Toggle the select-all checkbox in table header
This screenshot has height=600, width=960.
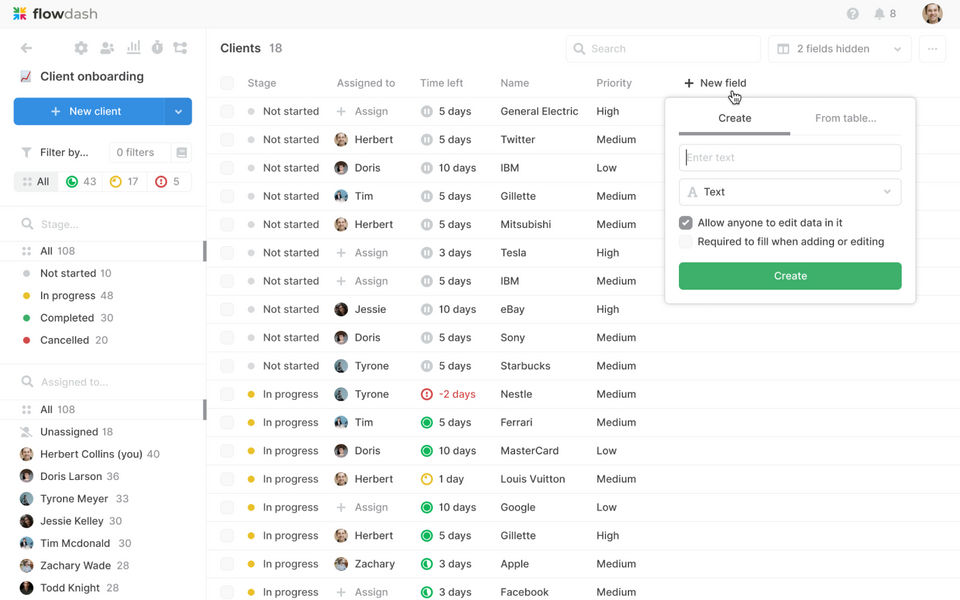click(227, 83)
